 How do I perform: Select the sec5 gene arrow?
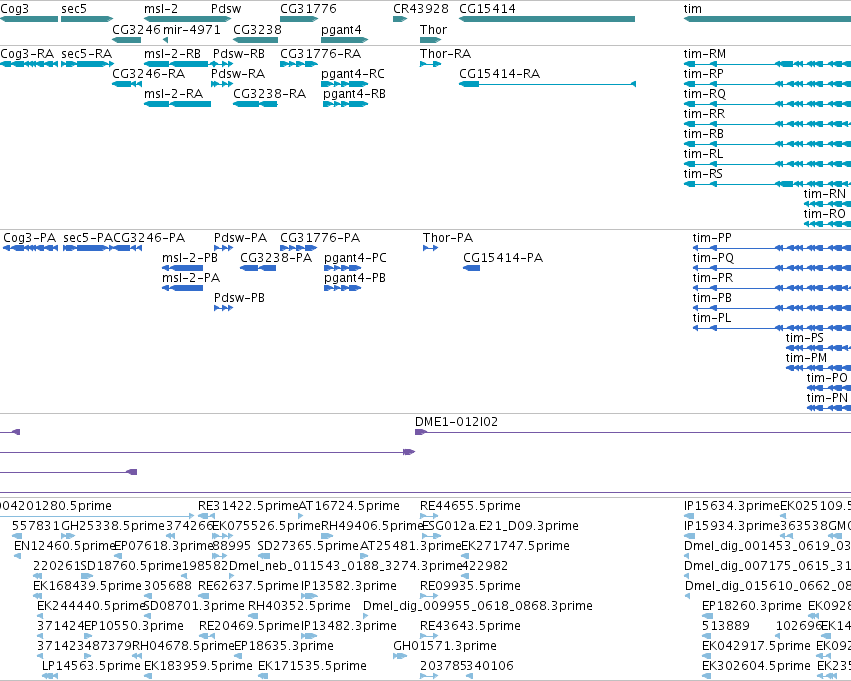[x=87, y=19]
